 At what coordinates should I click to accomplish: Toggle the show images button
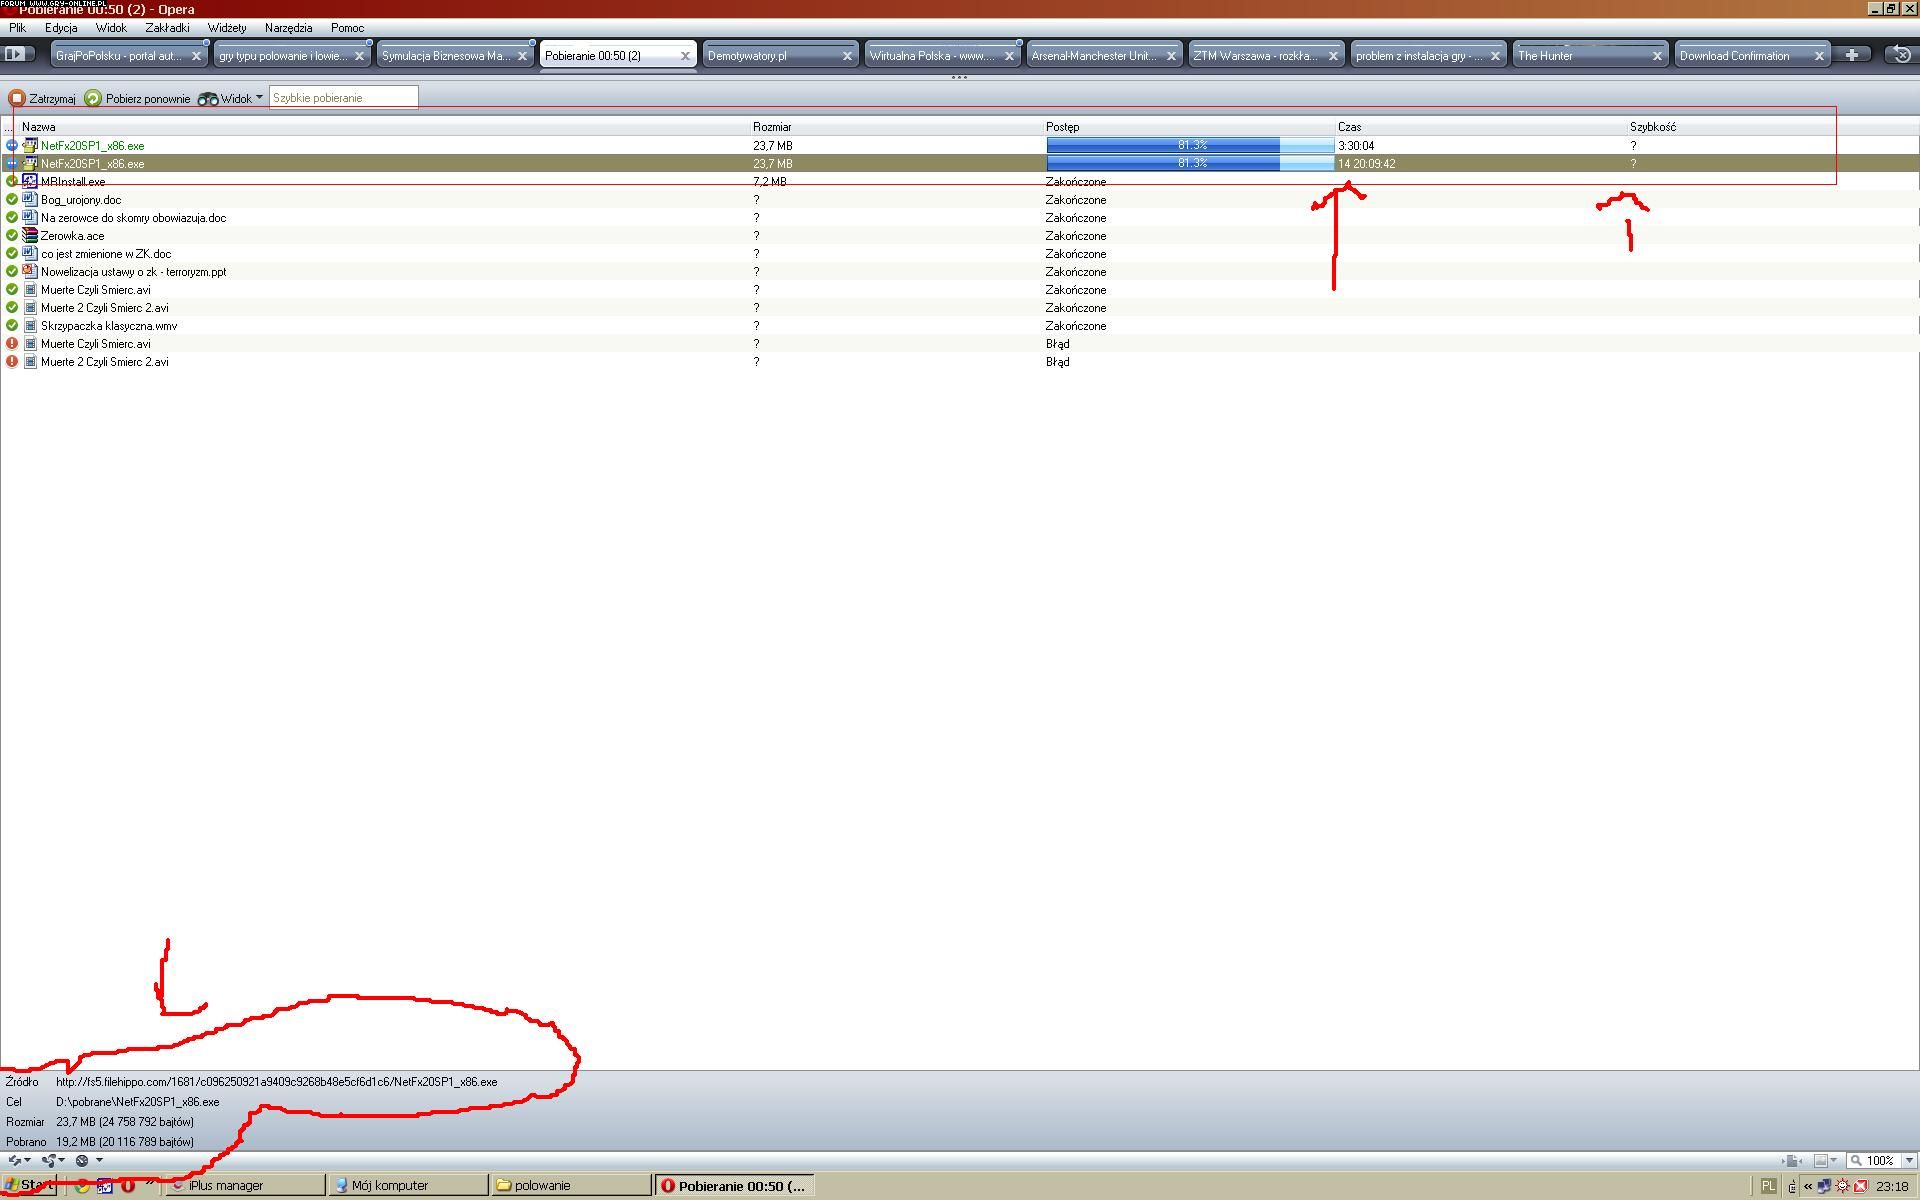[x=1820, y=1161]
